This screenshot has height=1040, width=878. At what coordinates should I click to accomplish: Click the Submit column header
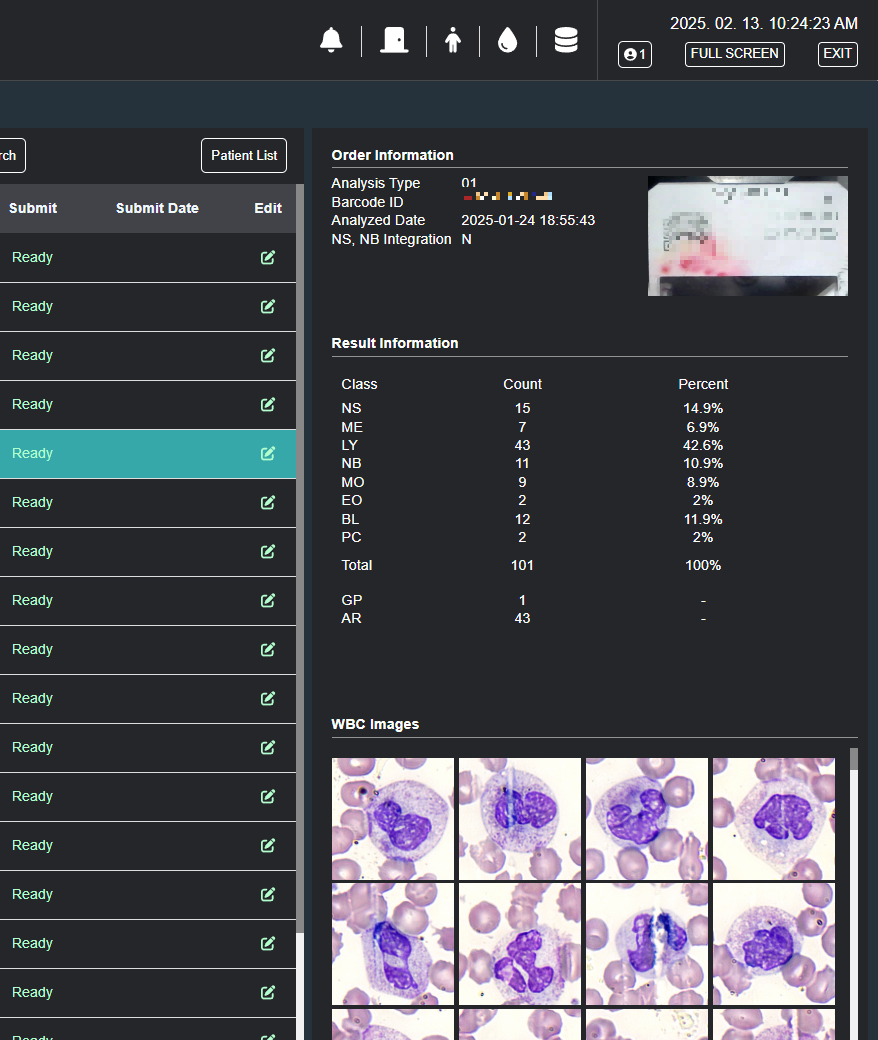tap(32, 208)
